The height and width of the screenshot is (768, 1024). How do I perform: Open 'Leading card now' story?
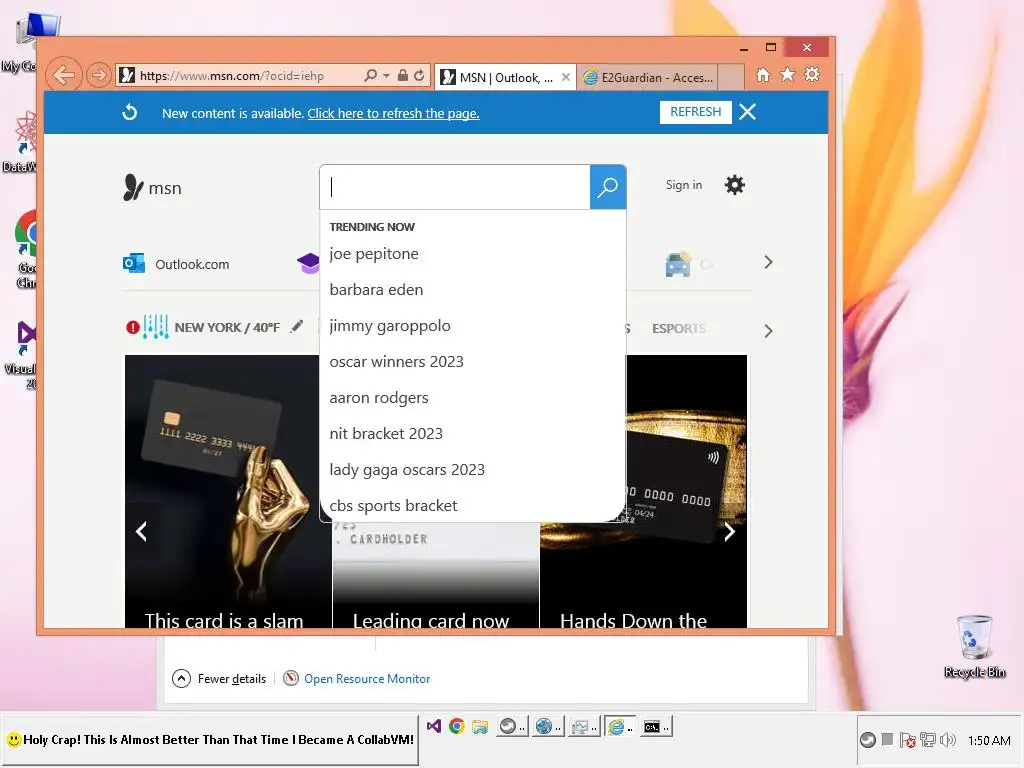[x=431, y=619]
